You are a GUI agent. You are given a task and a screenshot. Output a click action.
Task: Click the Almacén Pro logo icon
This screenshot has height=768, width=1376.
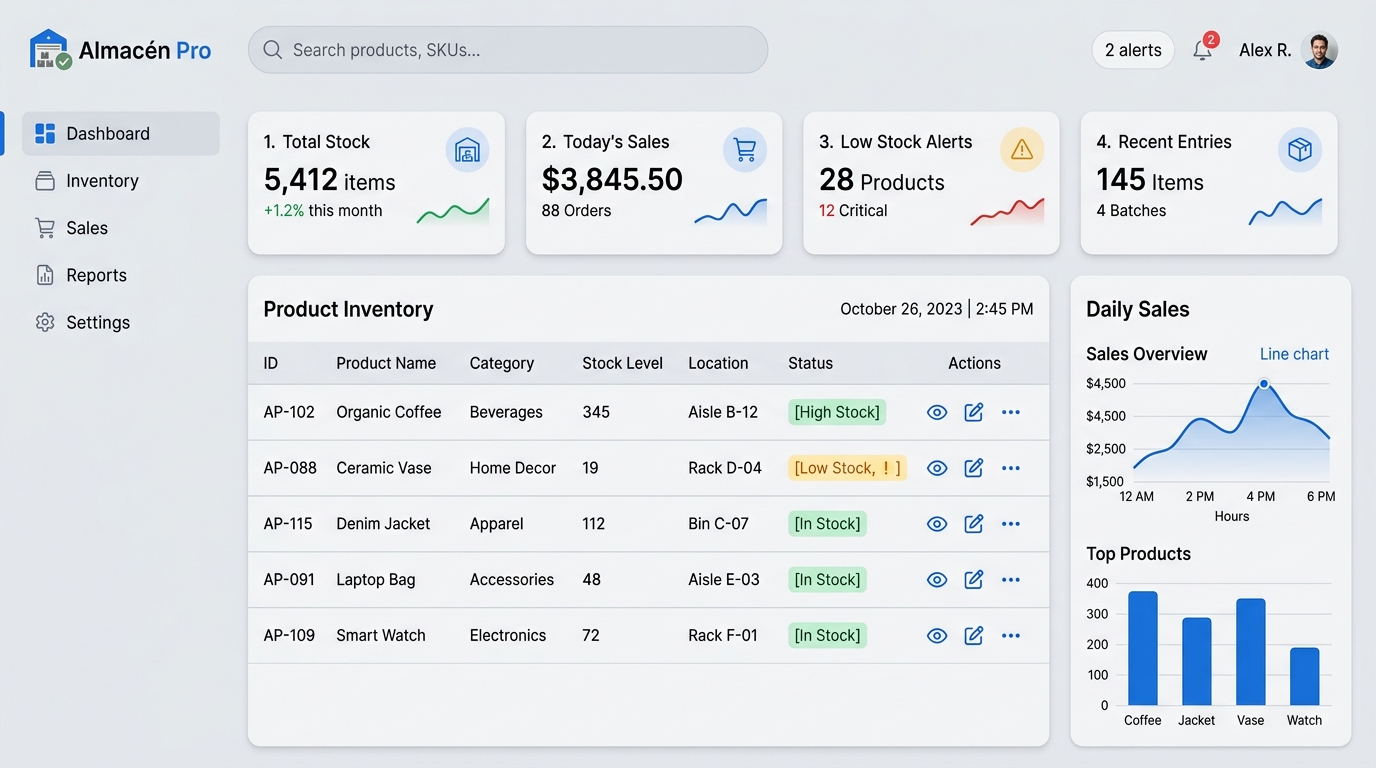pyautogui.click(x=50, y=49)
